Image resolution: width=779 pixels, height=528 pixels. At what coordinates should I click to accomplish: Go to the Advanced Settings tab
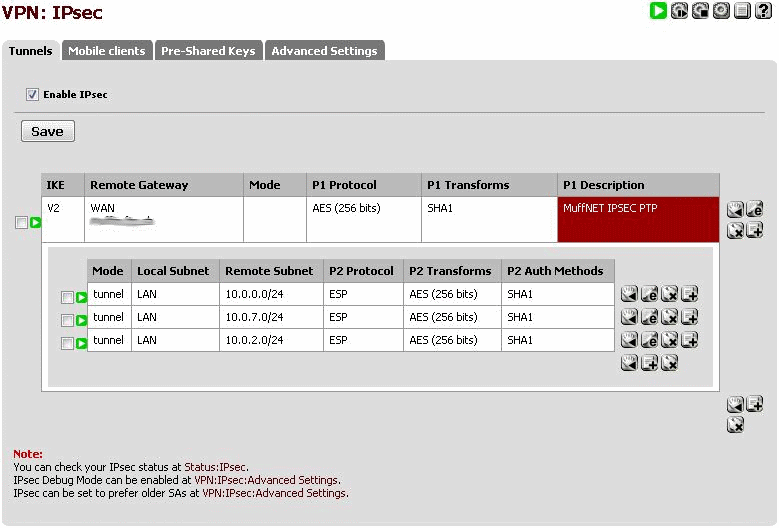(x=324, y=51)
